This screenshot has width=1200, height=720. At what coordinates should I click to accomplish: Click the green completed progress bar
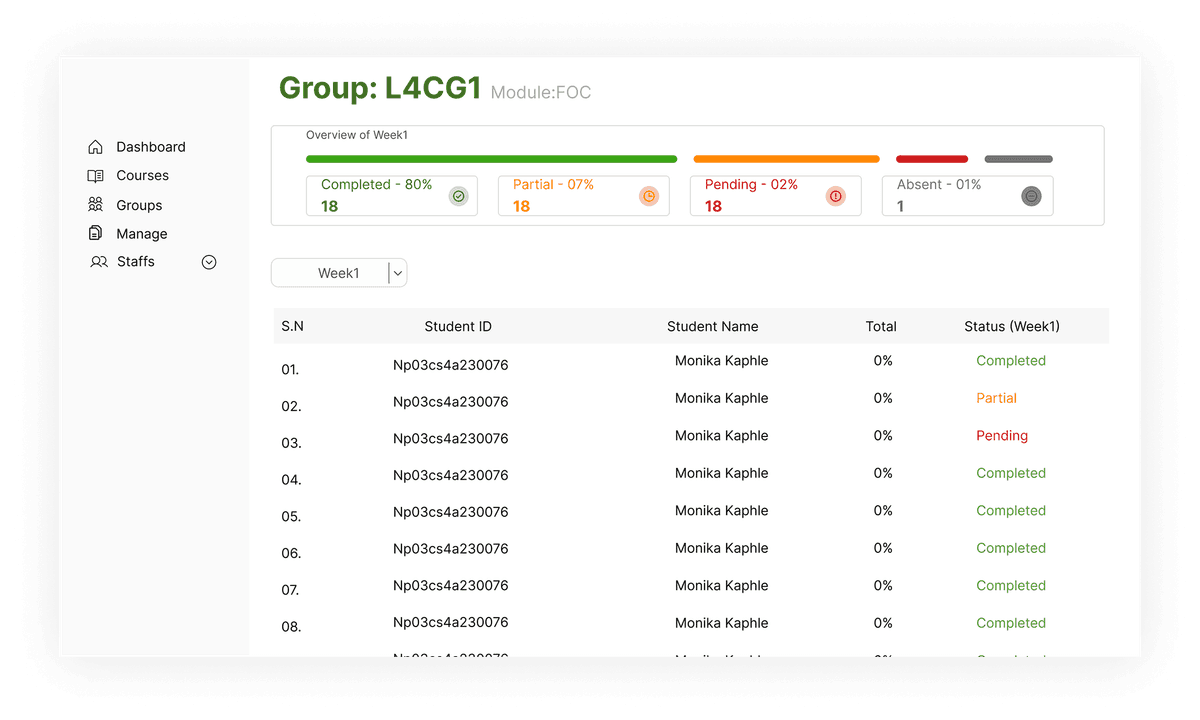click(x=491, y=159)
